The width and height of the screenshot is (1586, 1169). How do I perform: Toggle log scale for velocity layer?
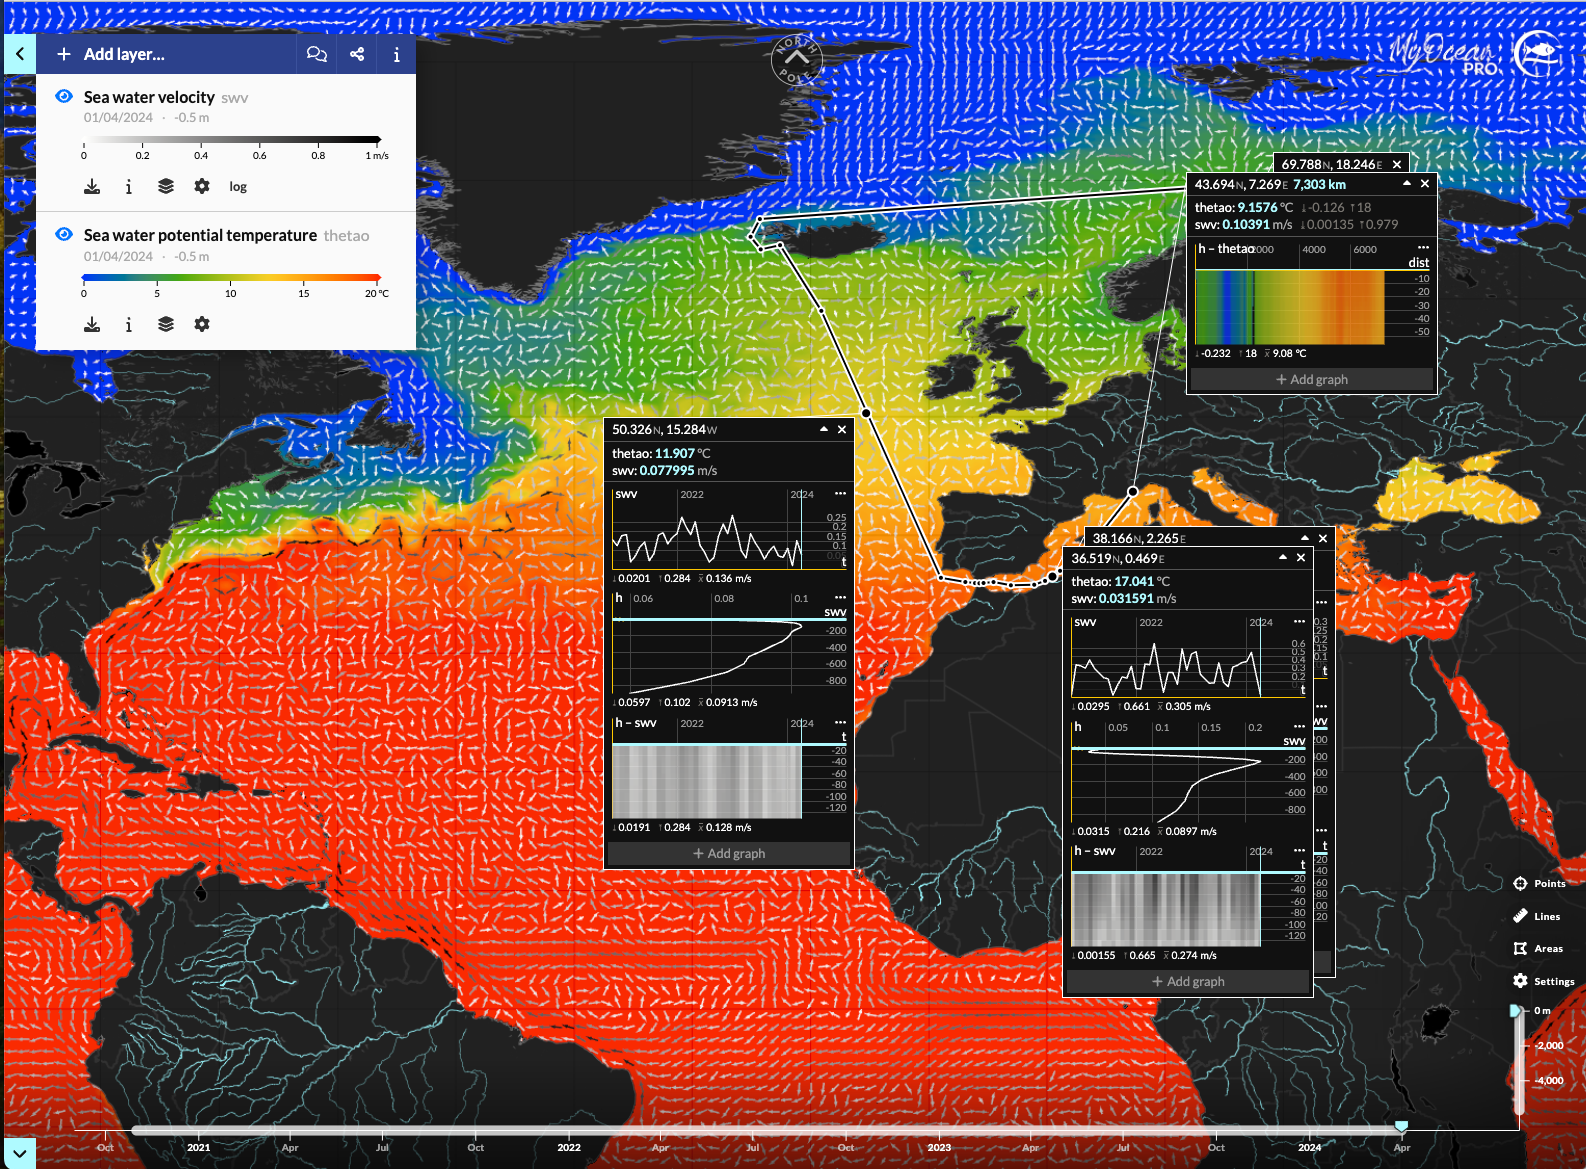pyautogui.click(x=238, y=187)
